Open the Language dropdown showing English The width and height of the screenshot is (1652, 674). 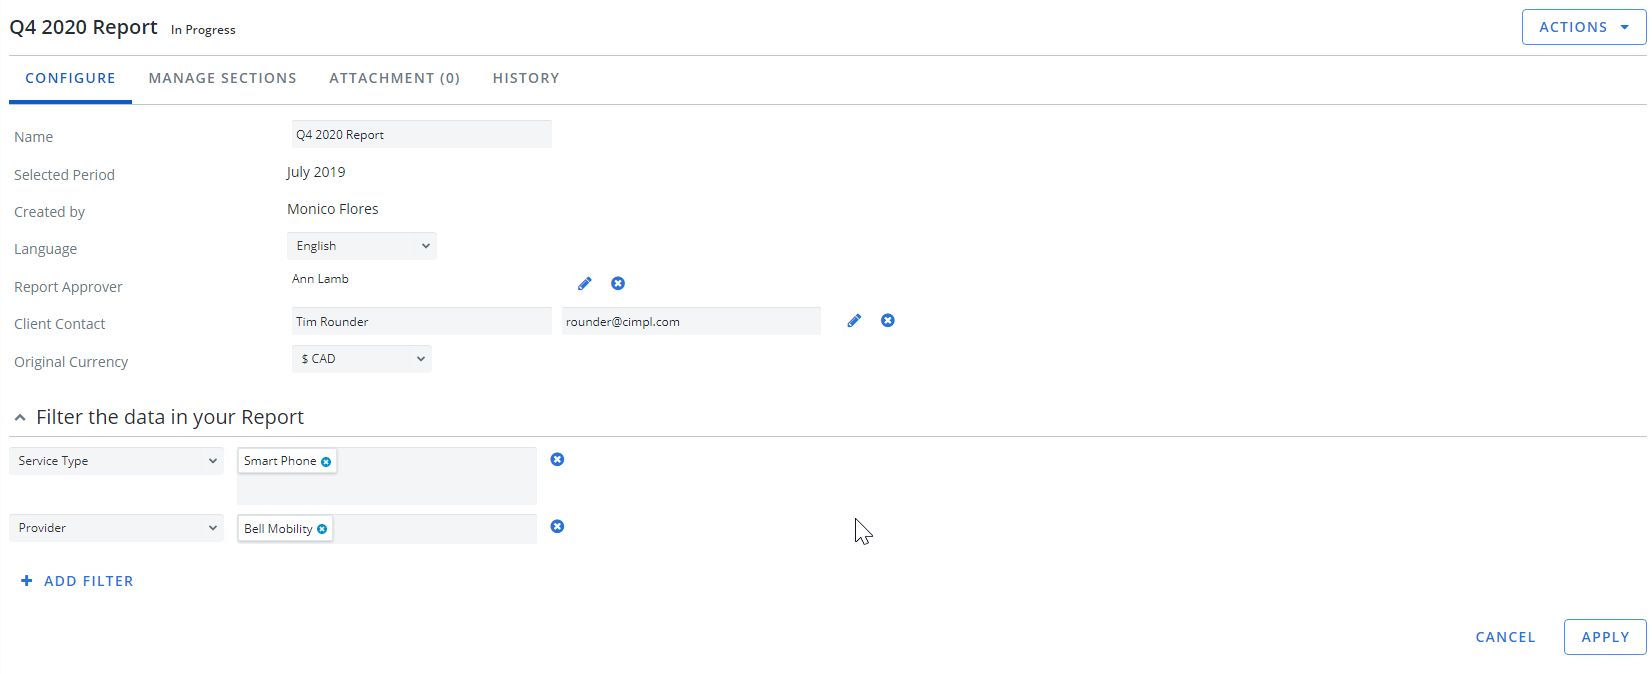coord(362,246)
